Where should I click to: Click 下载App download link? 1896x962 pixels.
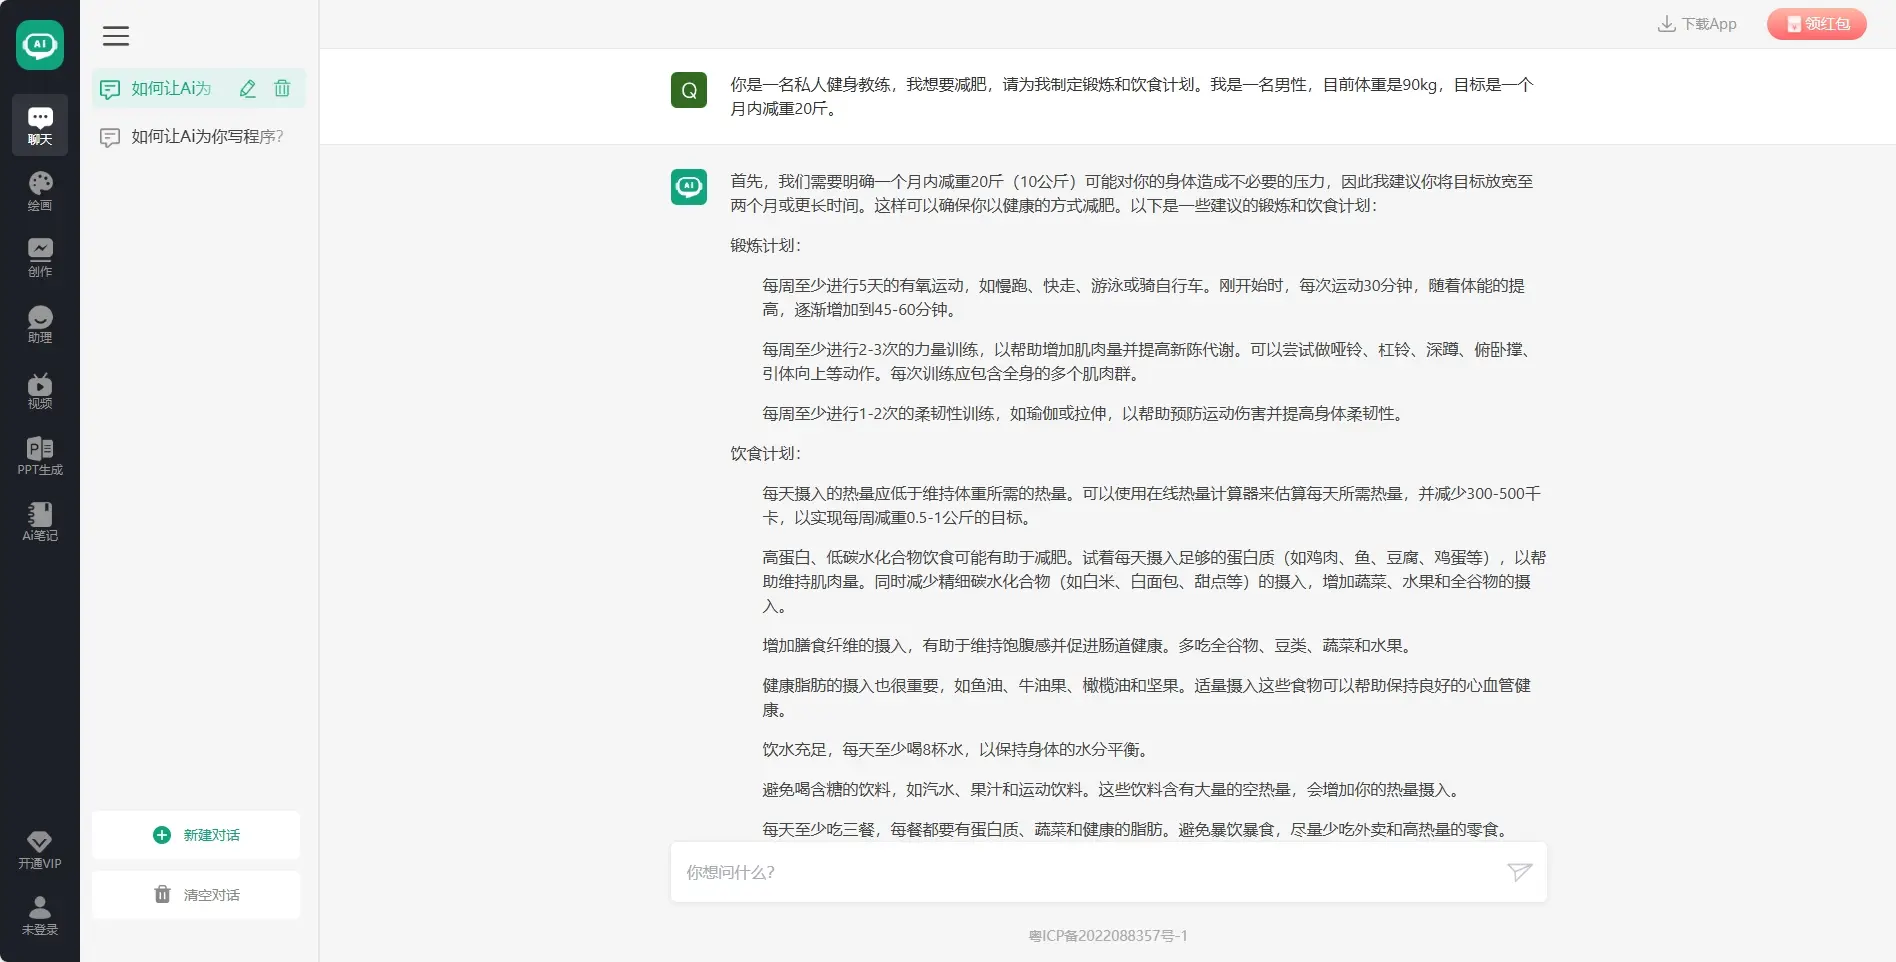pos(1697,24)
